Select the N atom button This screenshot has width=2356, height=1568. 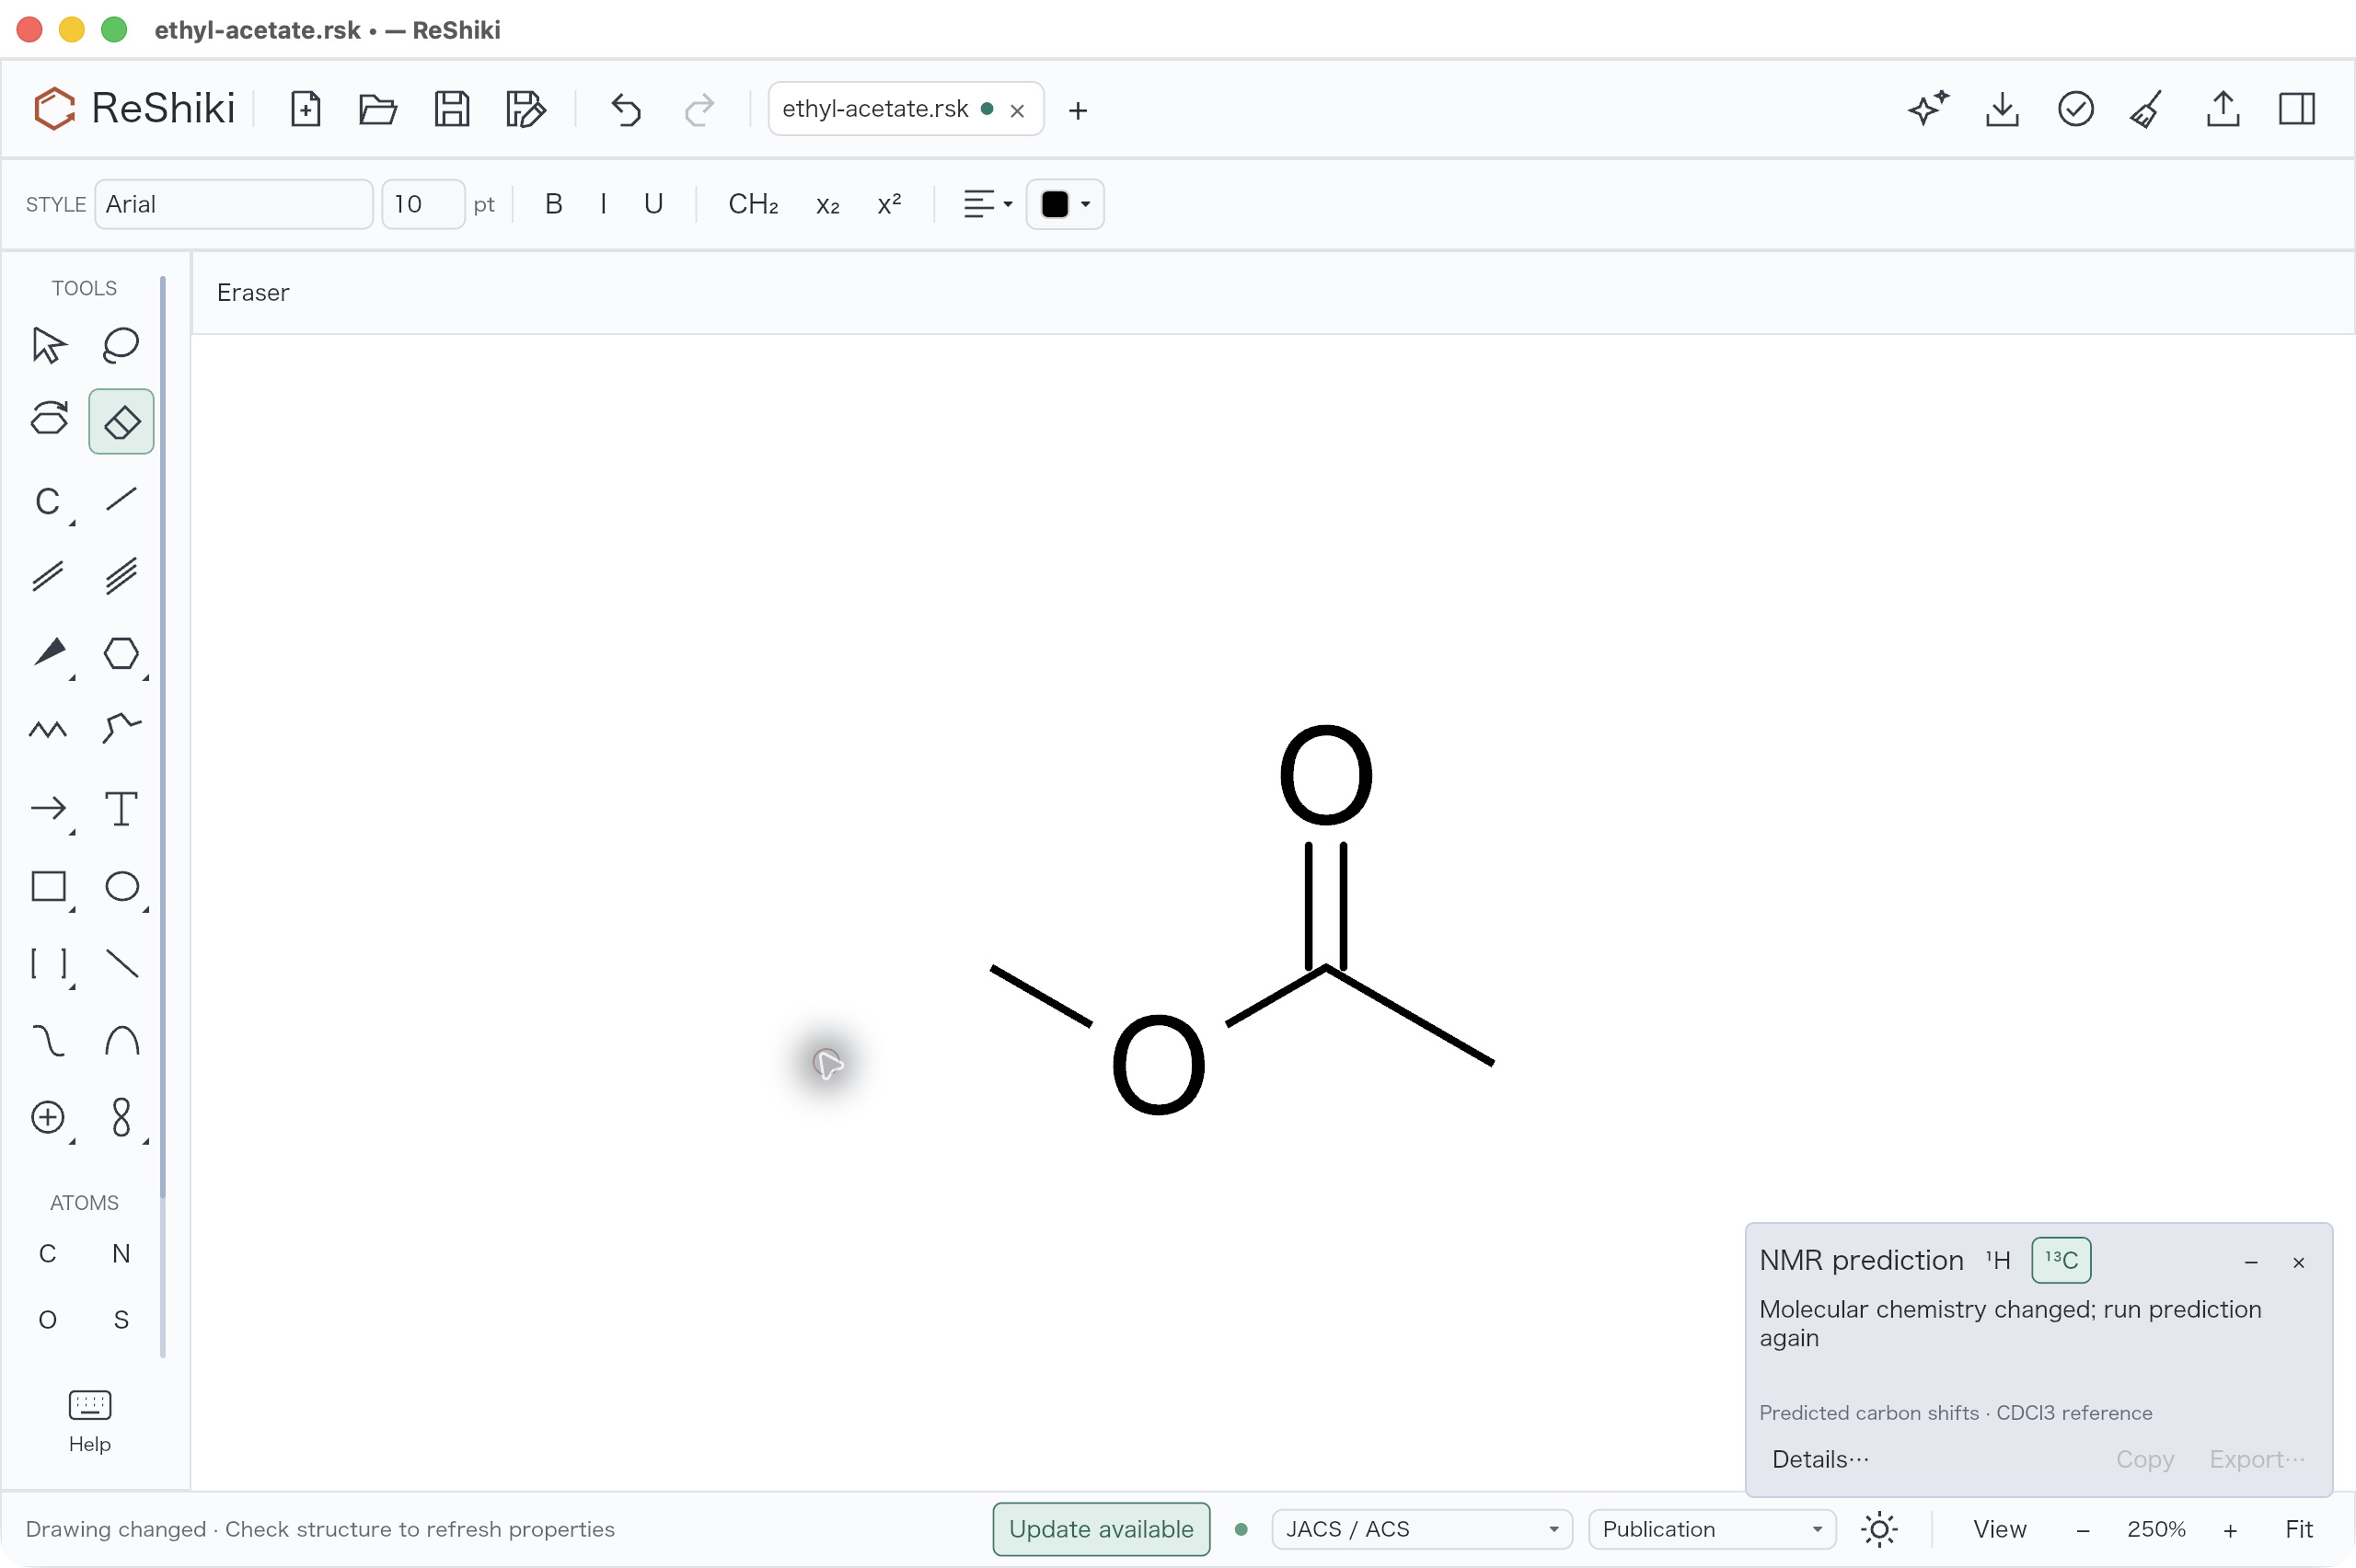(121, 1253)
